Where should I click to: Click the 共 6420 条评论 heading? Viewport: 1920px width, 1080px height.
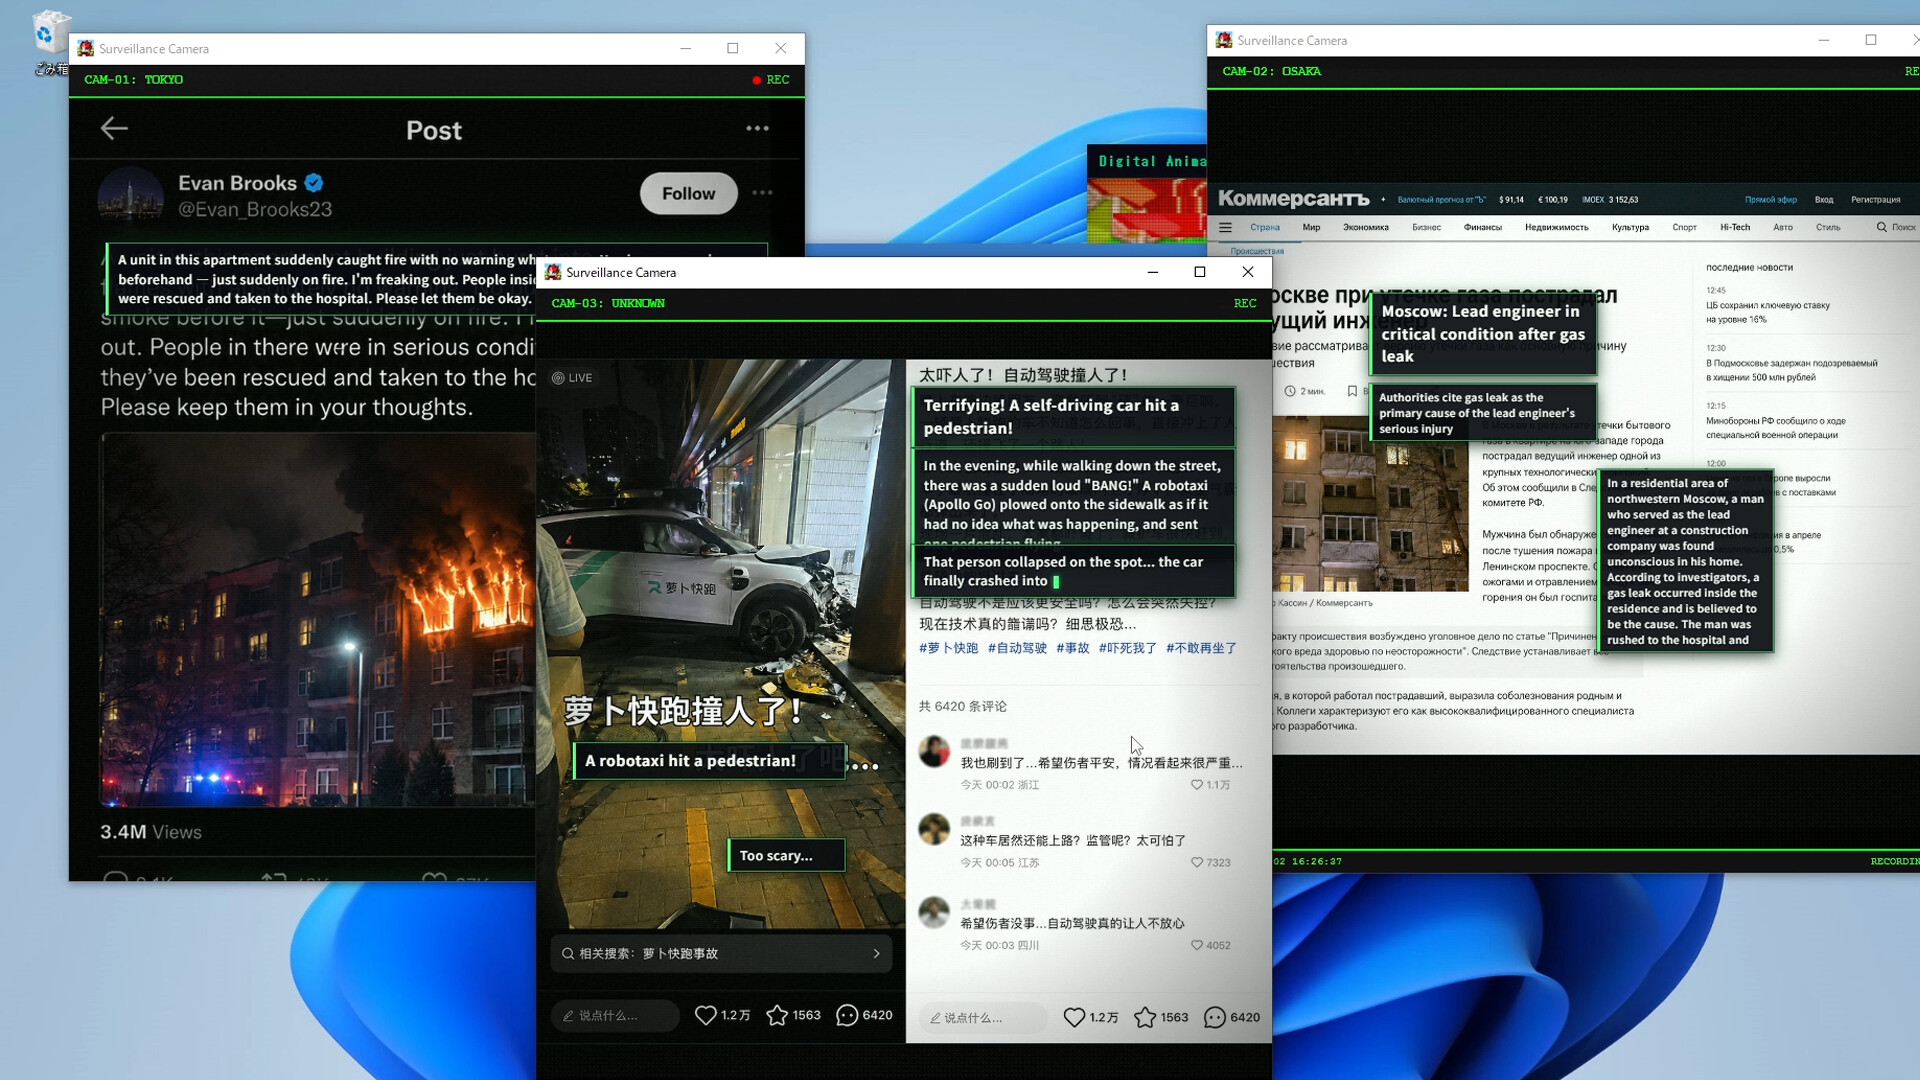click(963, 706)
